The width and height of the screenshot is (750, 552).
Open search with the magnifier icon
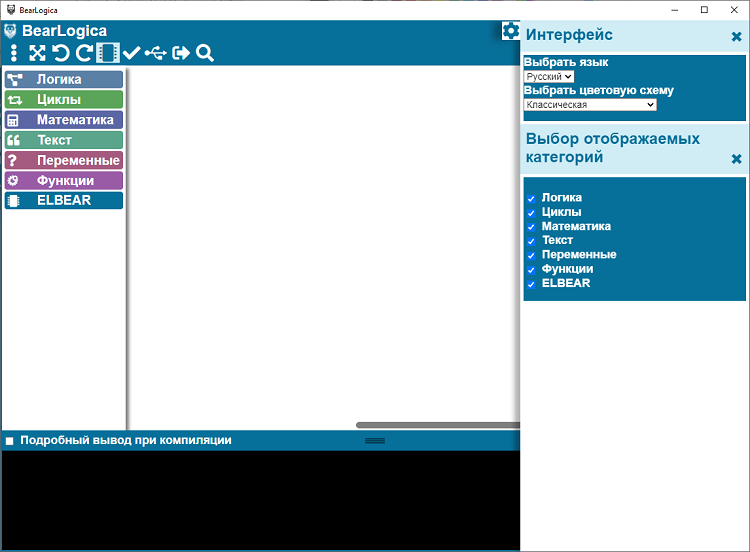point(205,53)
